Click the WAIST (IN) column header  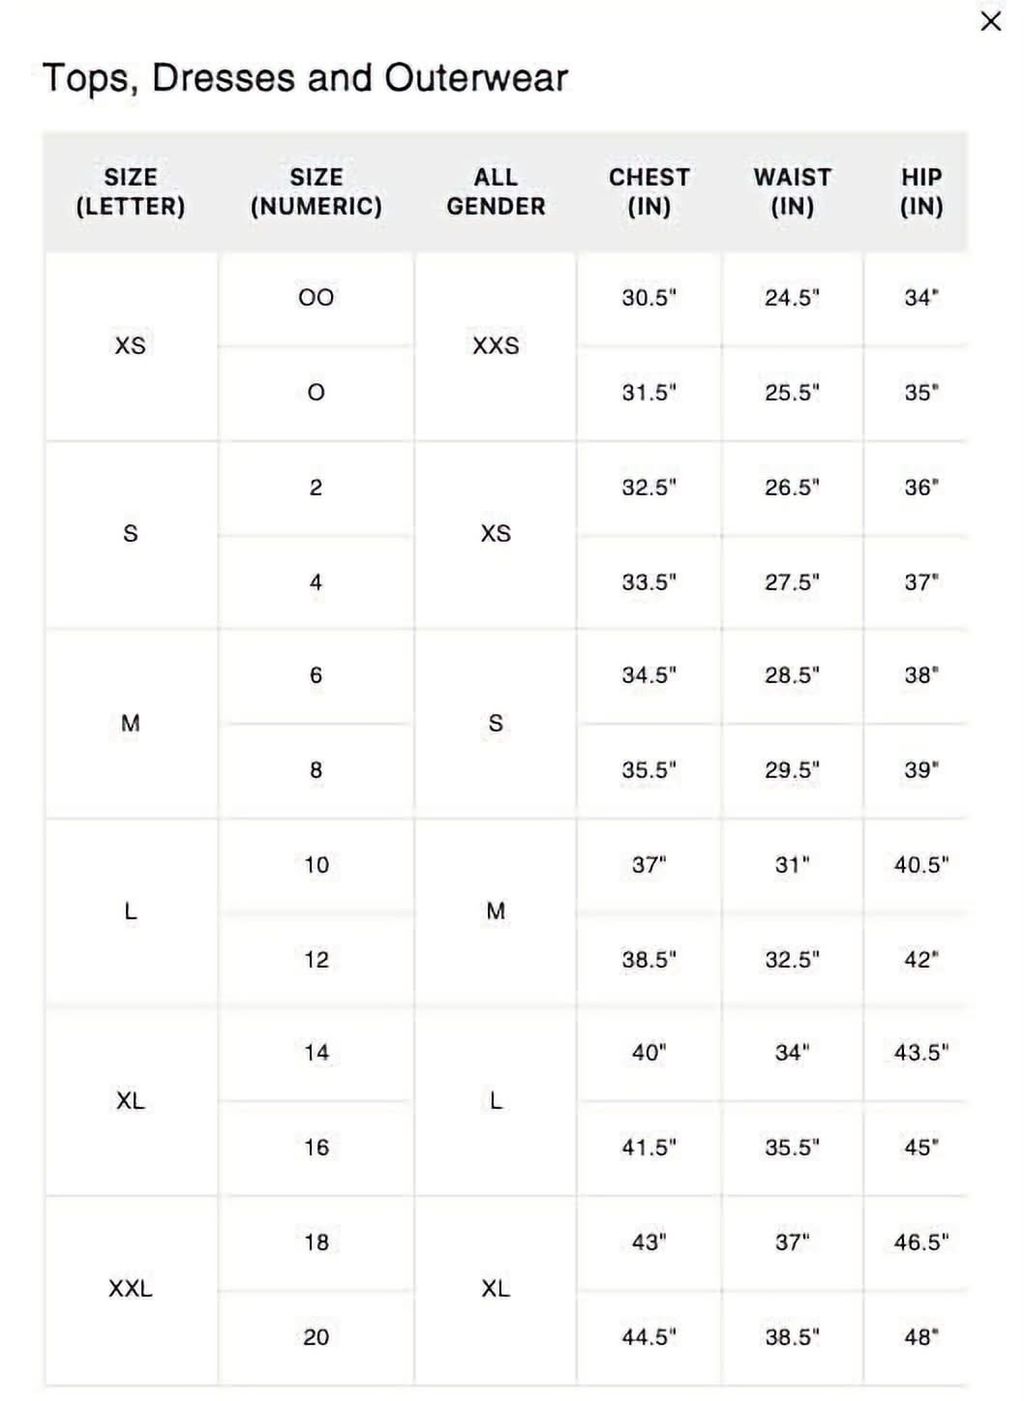792,192
